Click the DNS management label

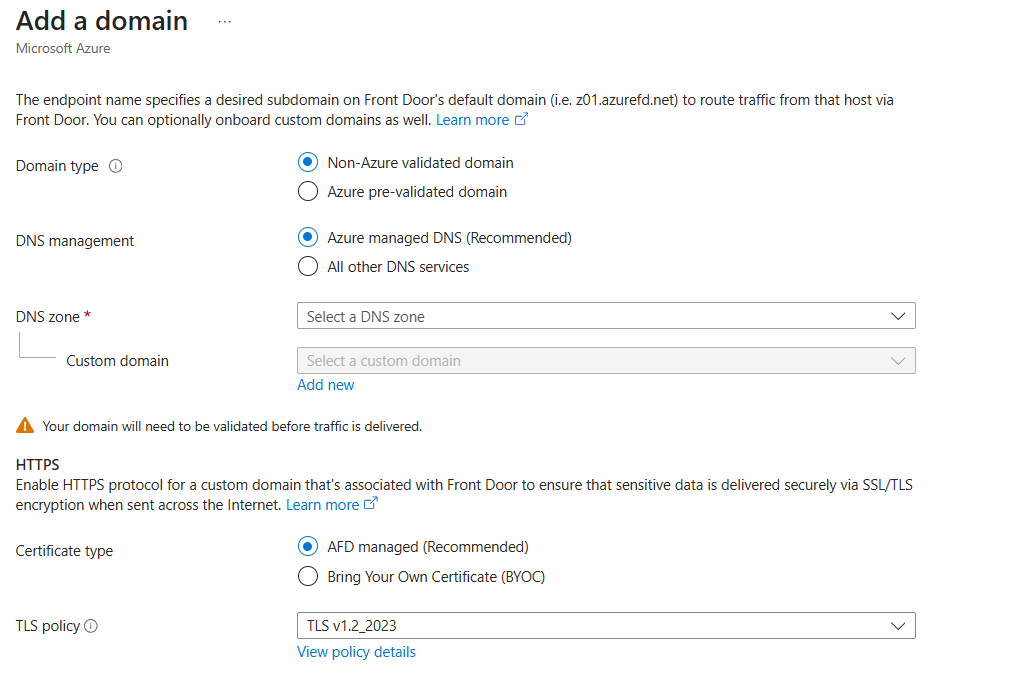[74, 241]
